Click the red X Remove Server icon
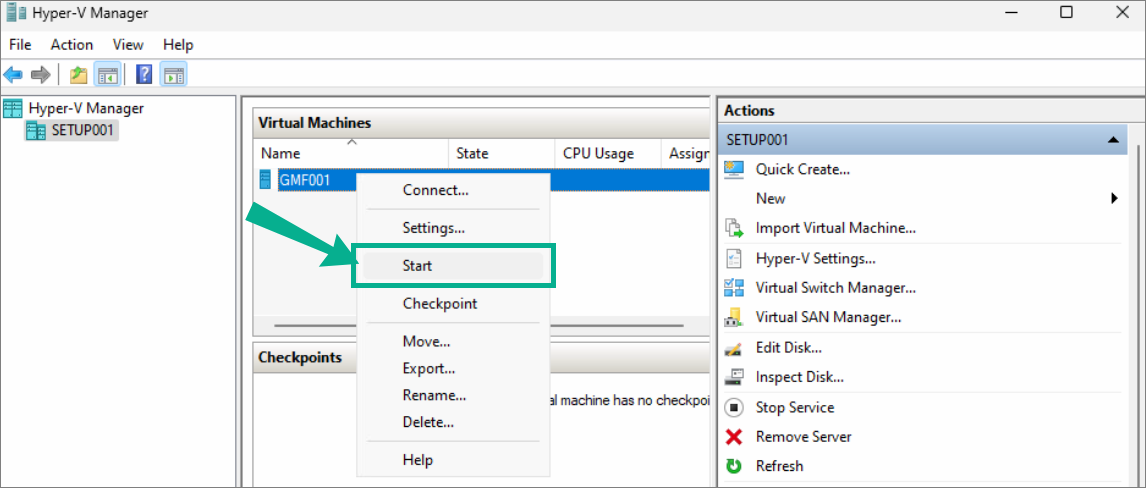The width and height of the screenshot is (1146, 488). [734, 437]
